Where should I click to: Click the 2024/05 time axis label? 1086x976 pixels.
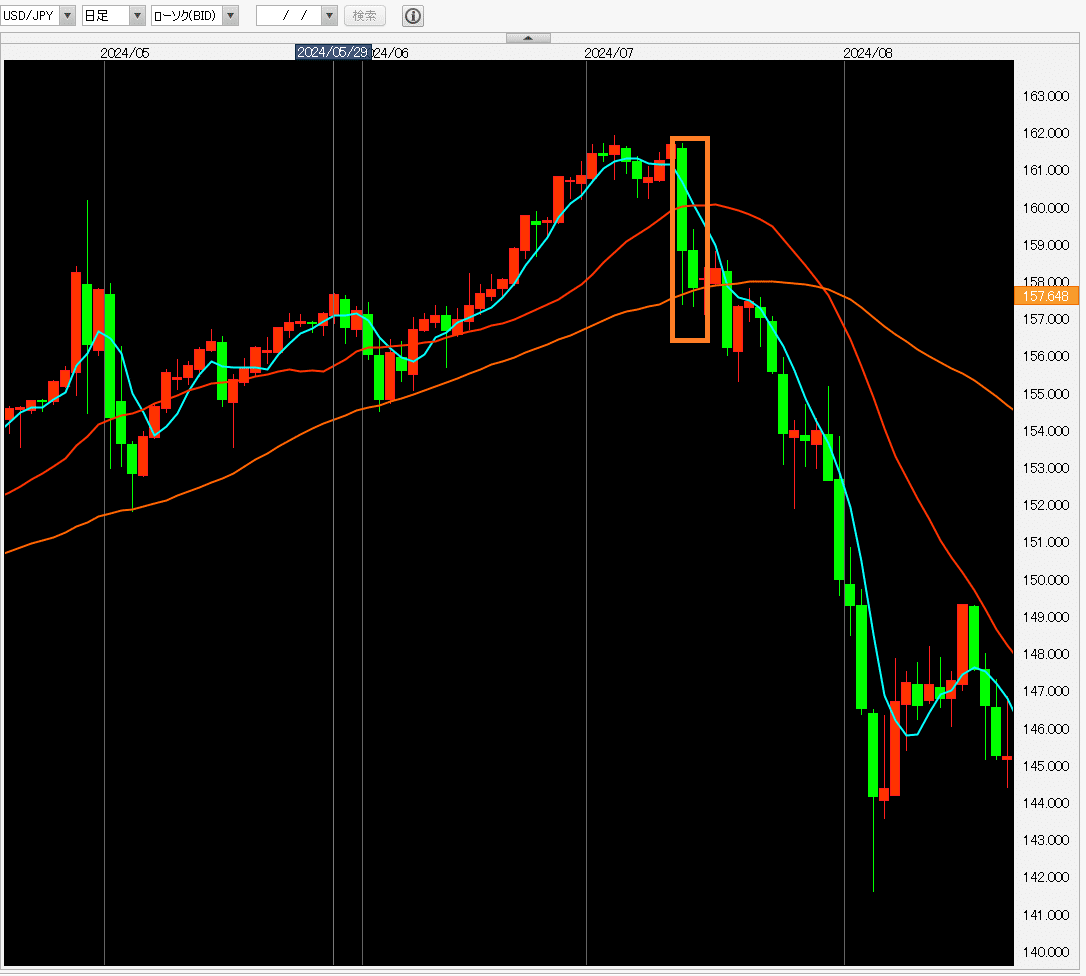[125, 53]
